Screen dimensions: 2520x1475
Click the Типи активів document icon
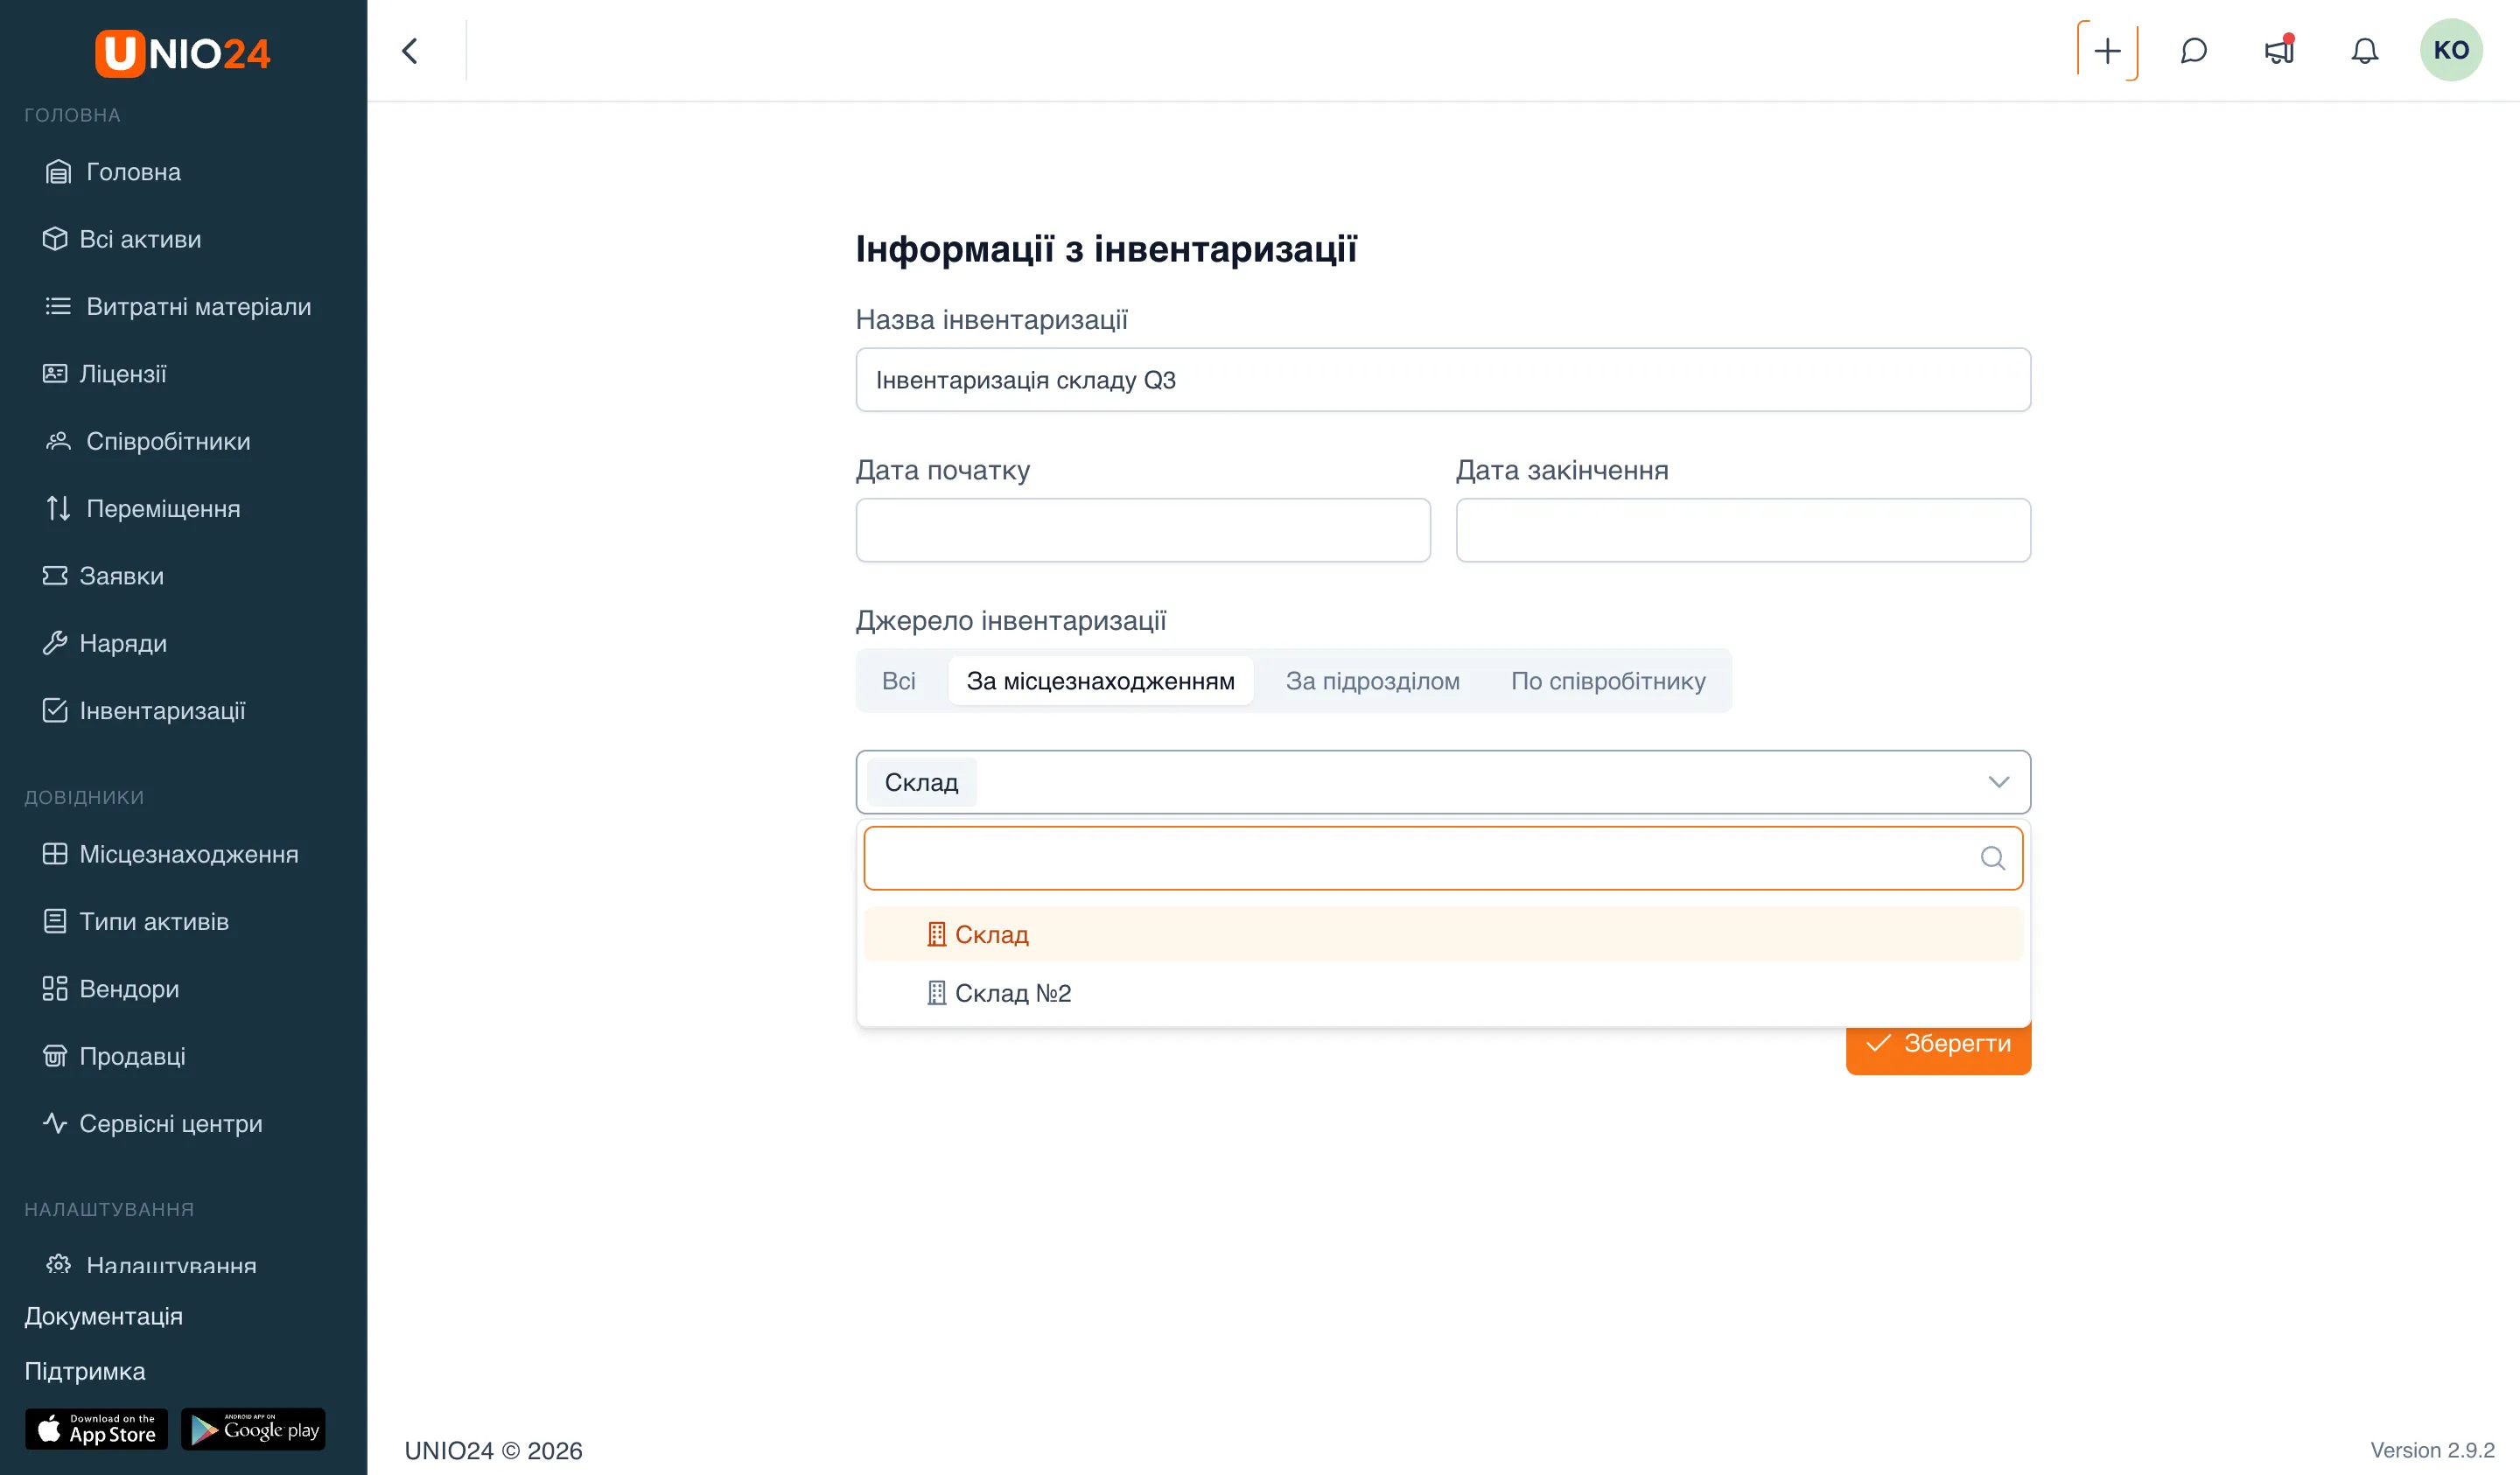[x=55, y=921]
